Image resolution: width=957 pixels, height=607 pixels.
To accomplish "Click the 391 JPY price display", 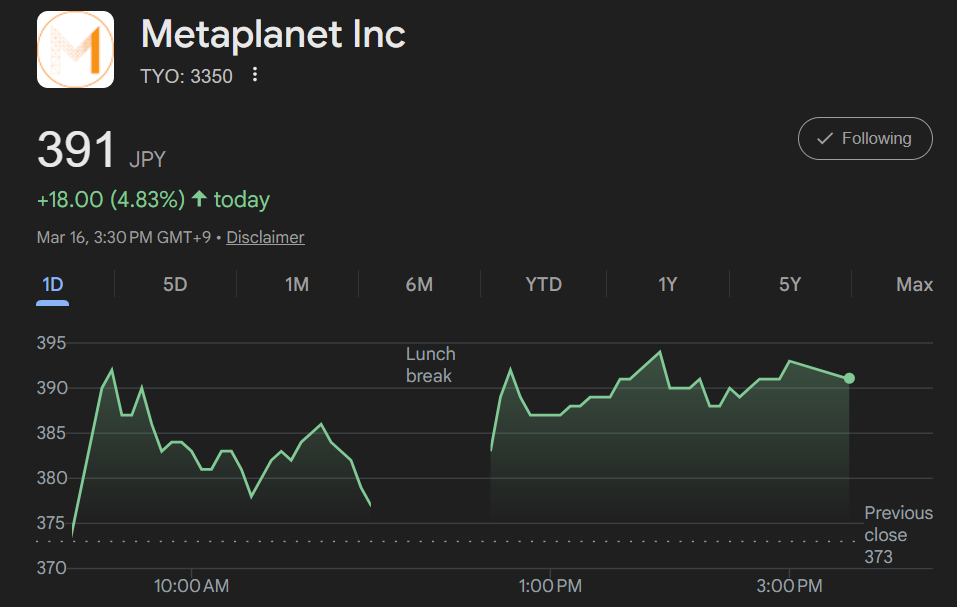I will point(100,150).
